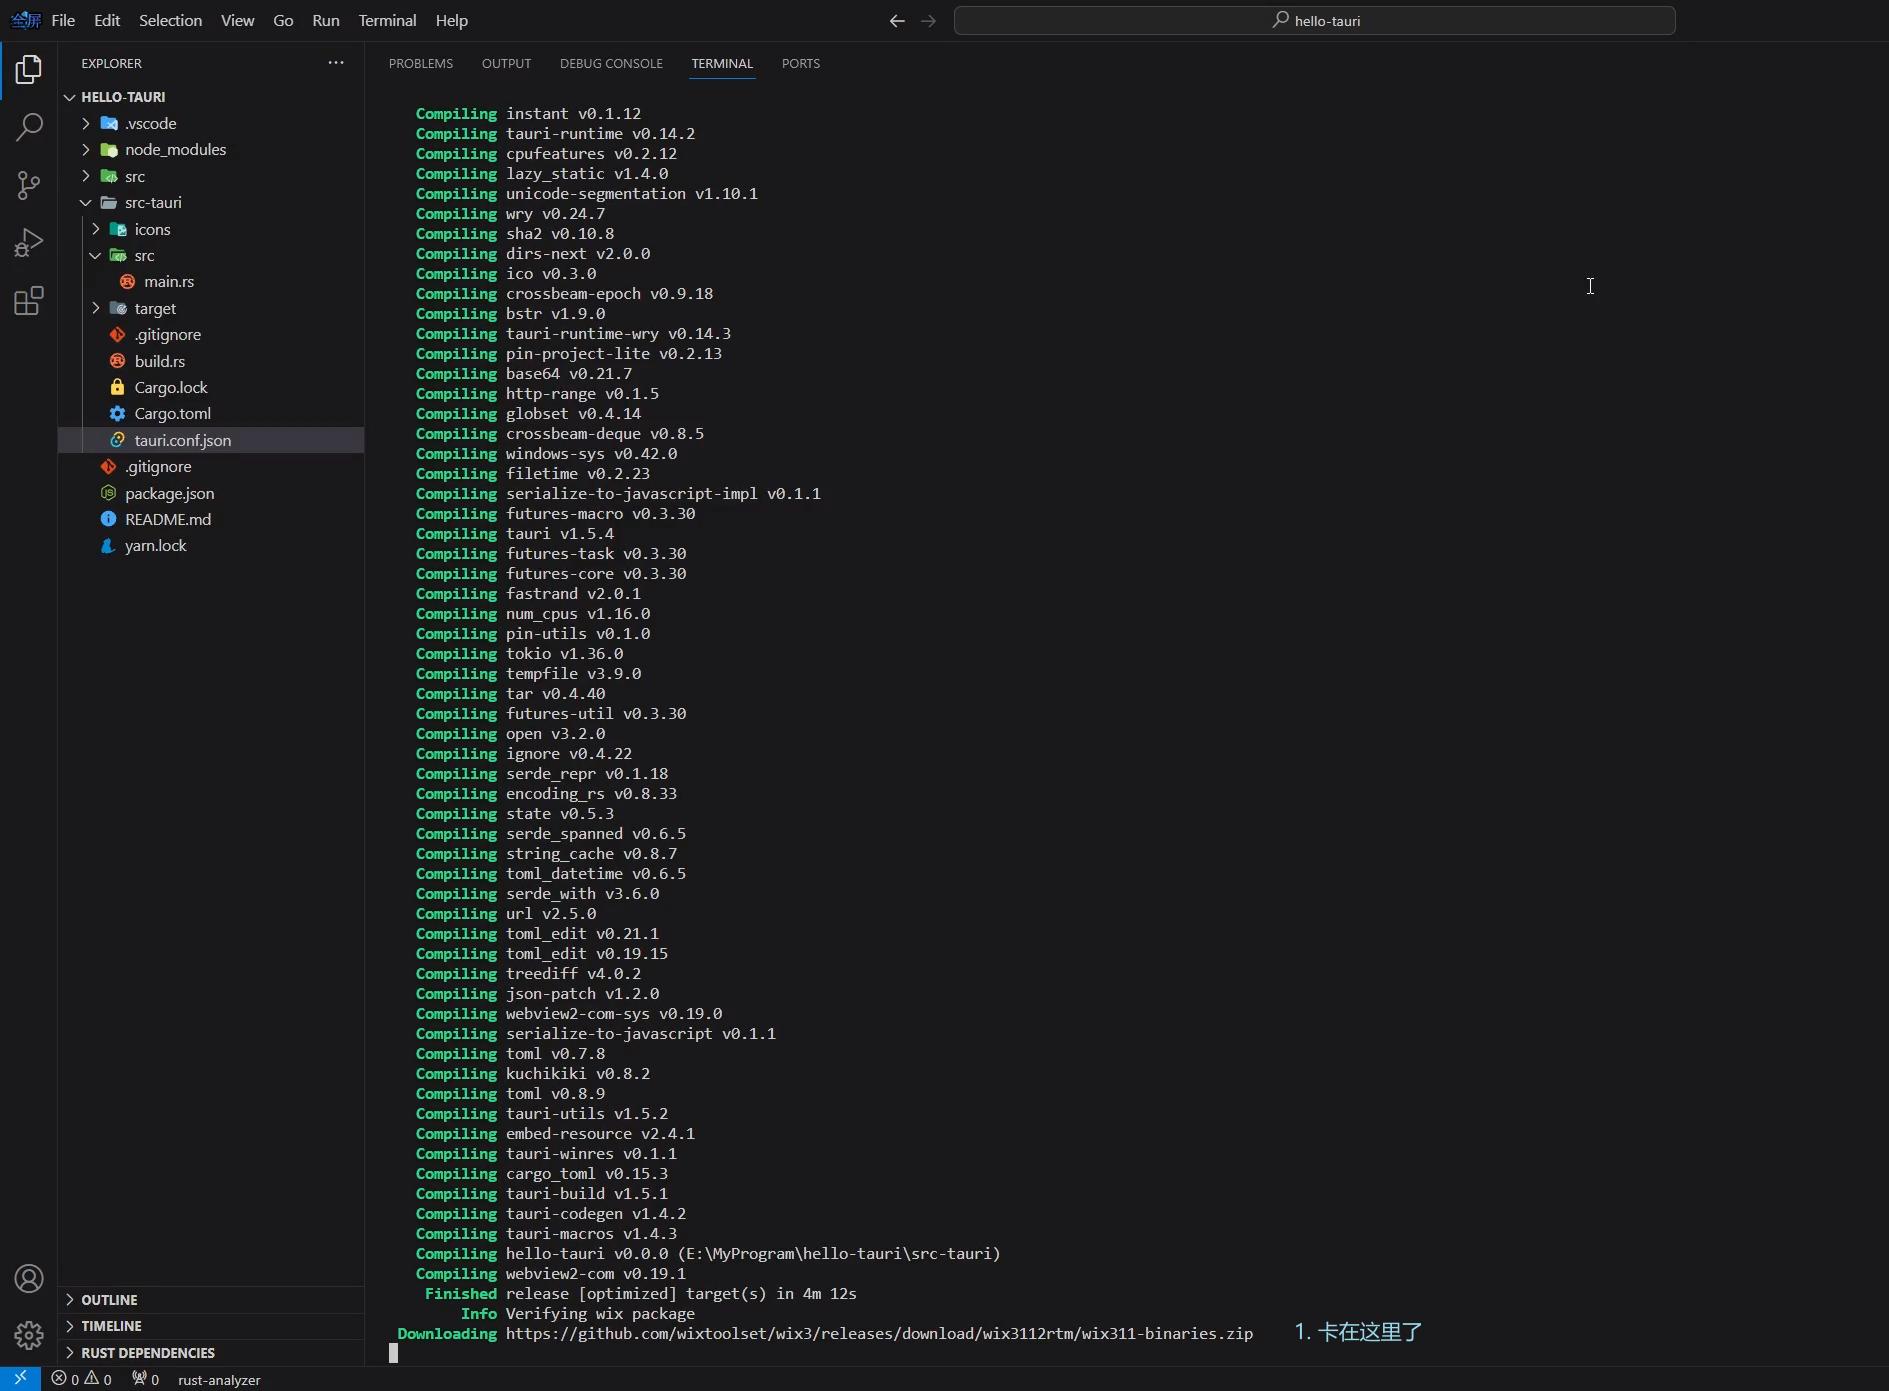1889x1391 pixels.
Task: Click the rust-analyzer status bar item
Action: pos(219,1380)
